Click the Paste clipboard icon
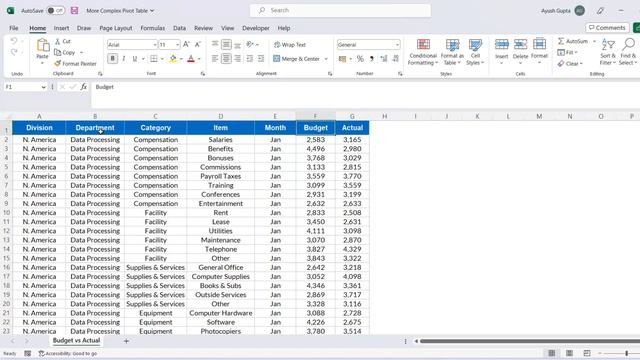 pos(42,46)
